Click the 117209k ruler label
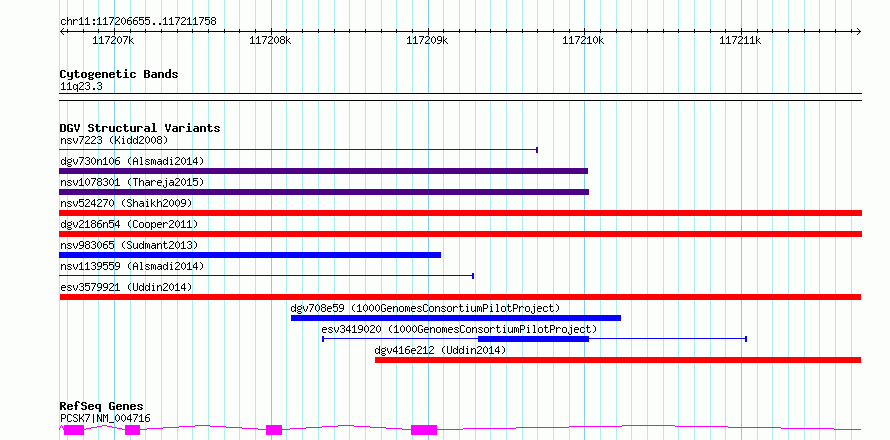 pos(427,40)
